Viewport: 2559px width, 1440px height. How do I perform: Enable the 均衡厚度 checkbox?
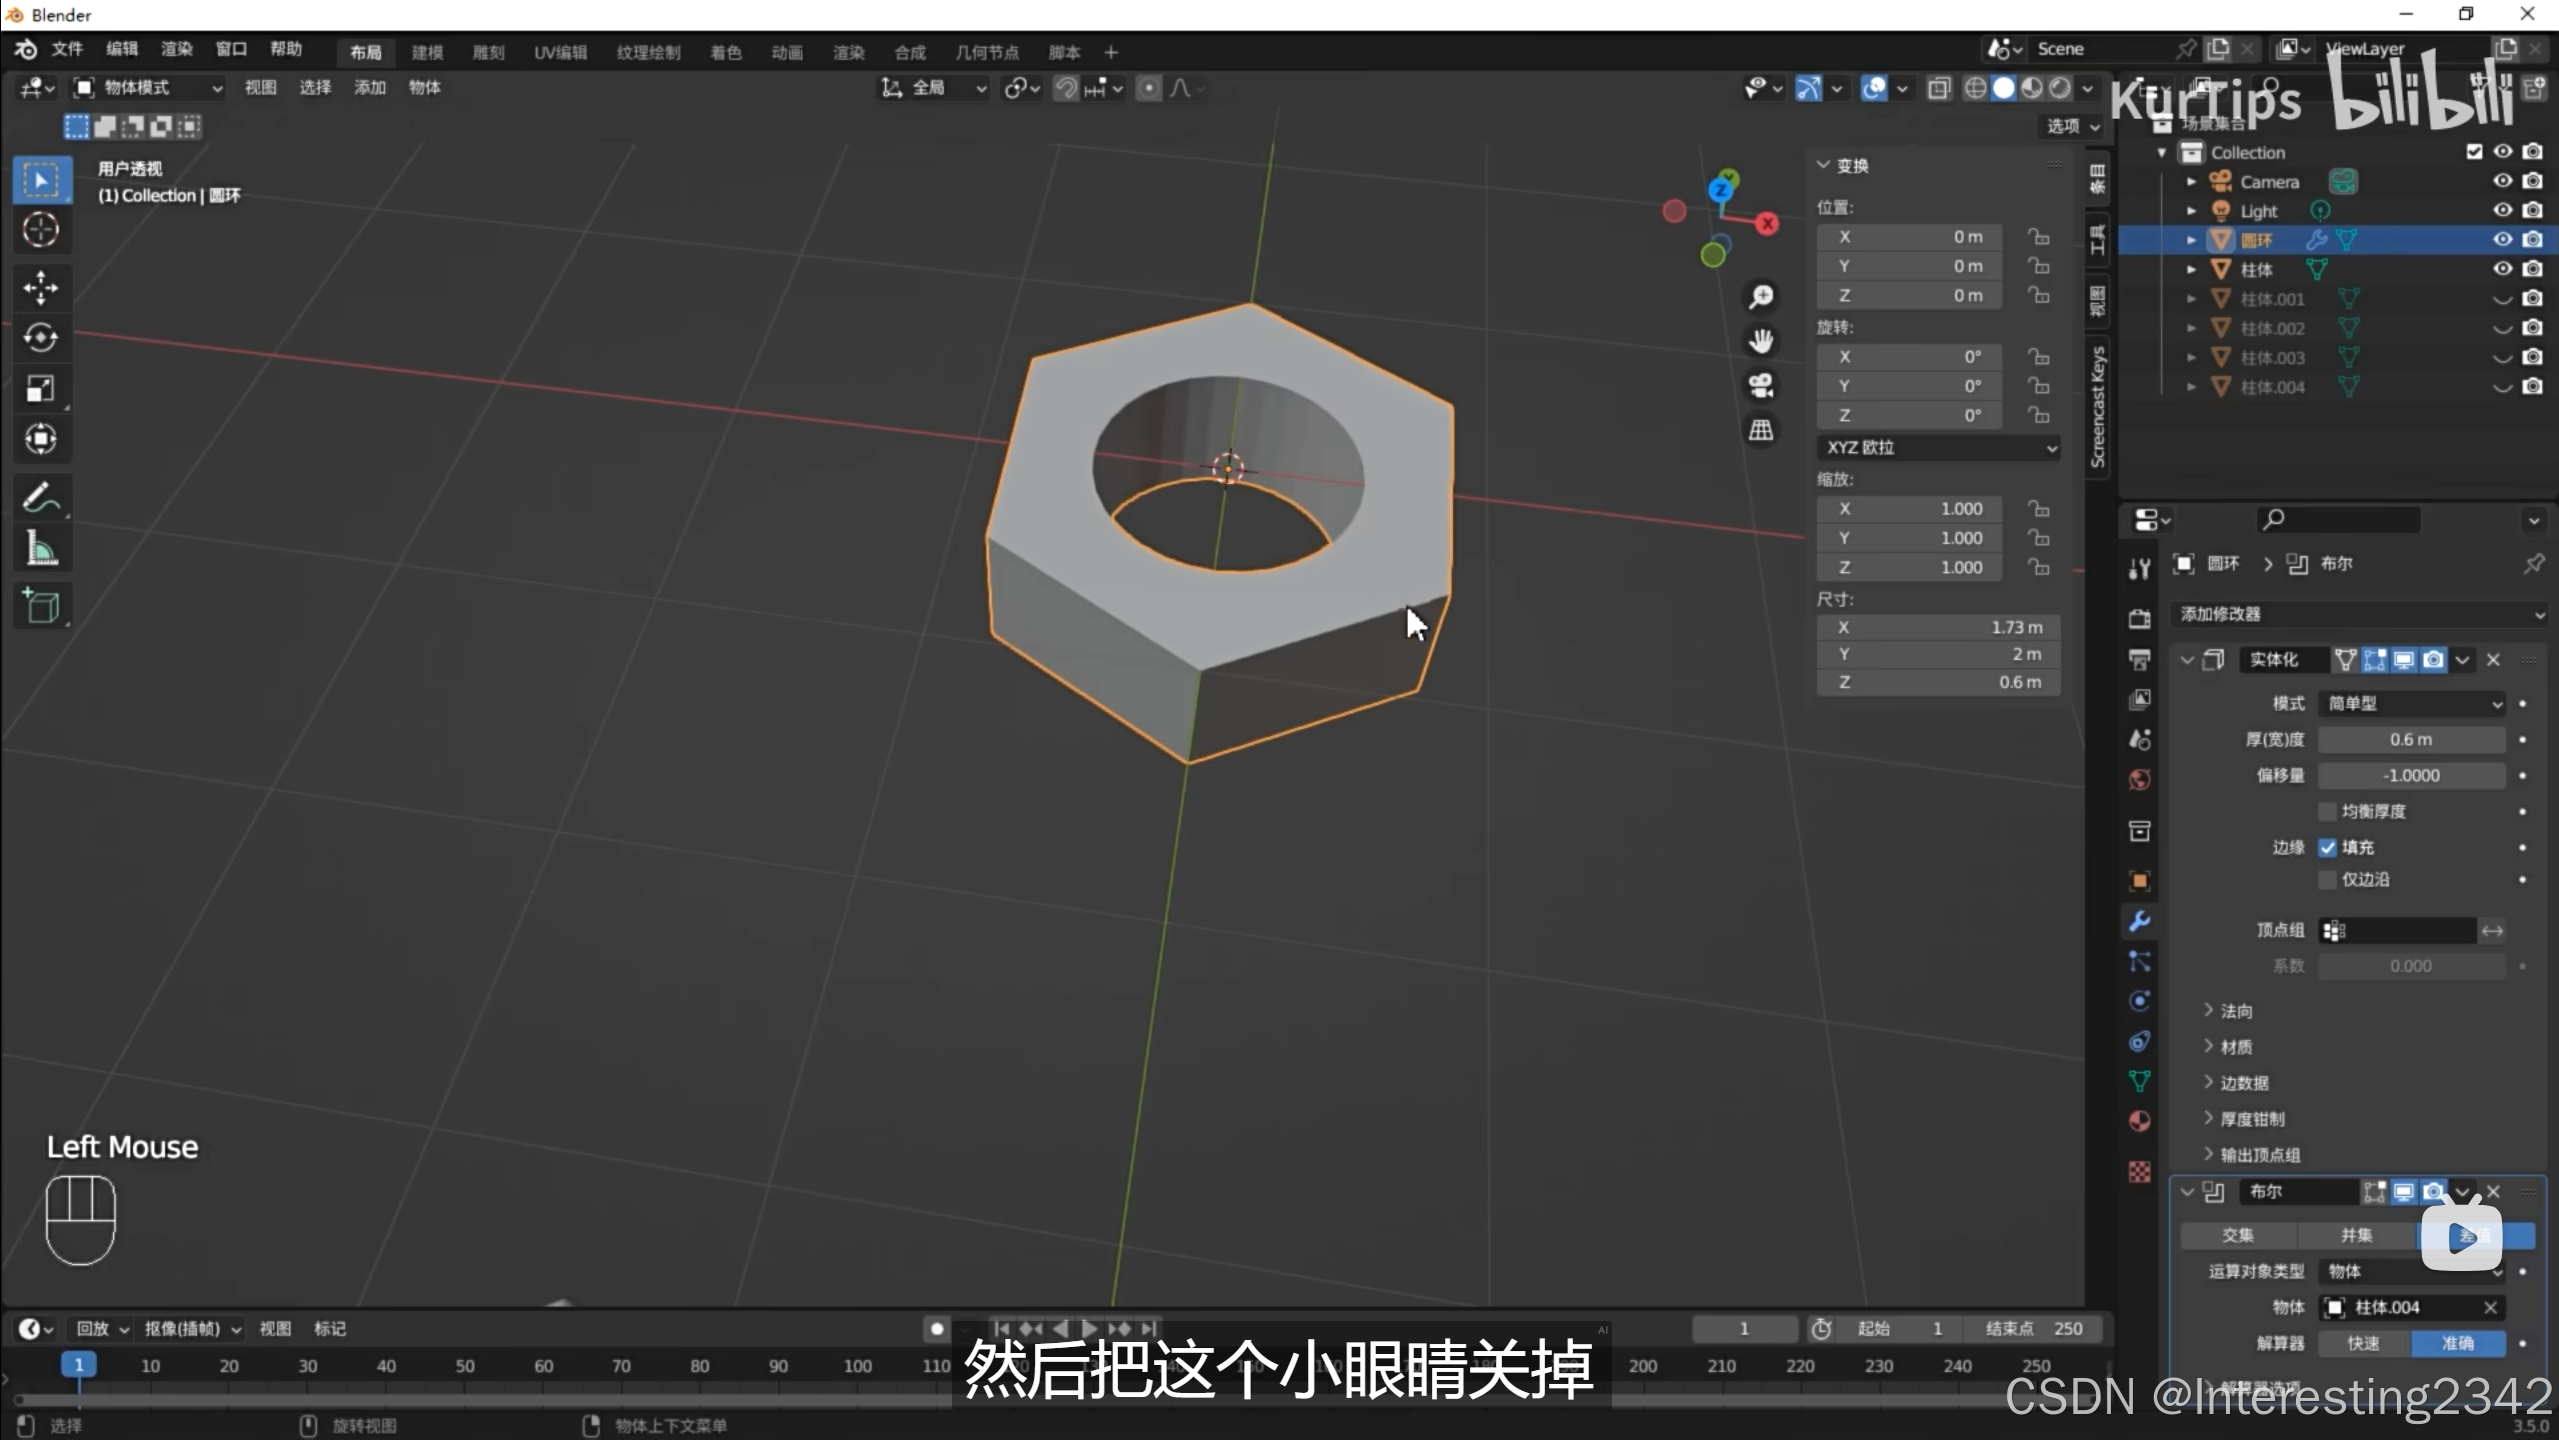(x=2328, y=811)
